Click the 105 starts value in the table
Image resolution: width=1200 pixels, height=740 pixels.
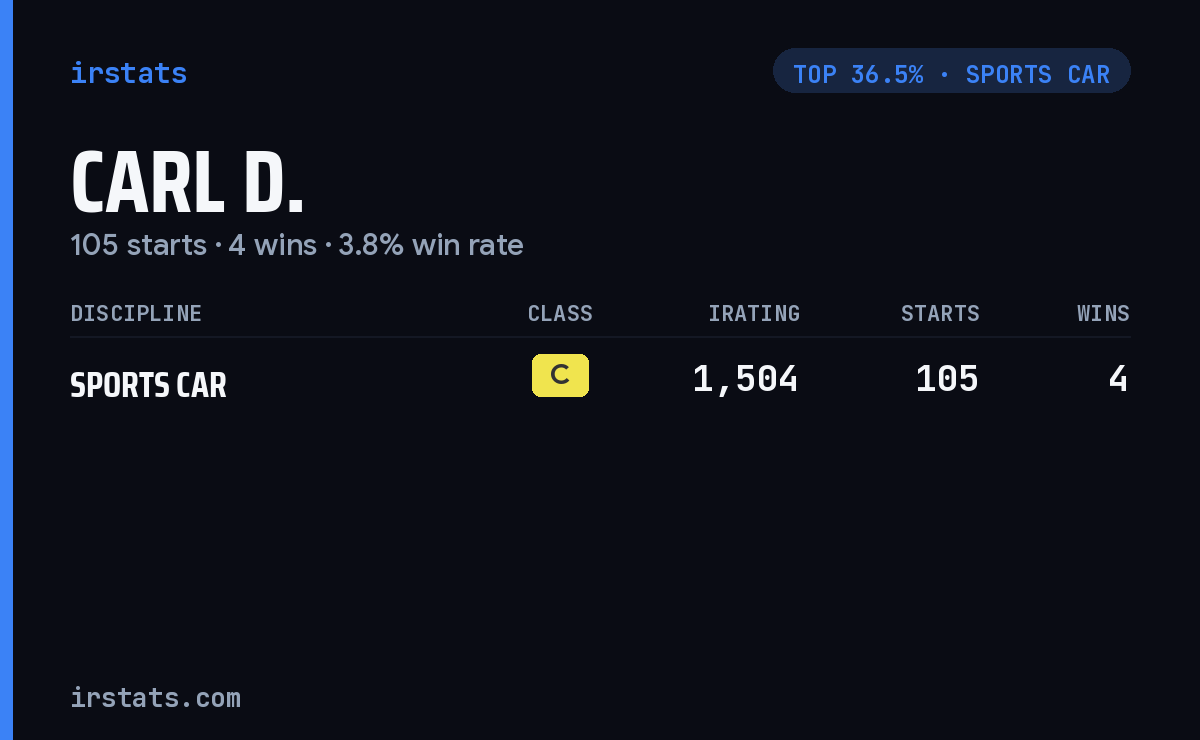tap(947, 379)
